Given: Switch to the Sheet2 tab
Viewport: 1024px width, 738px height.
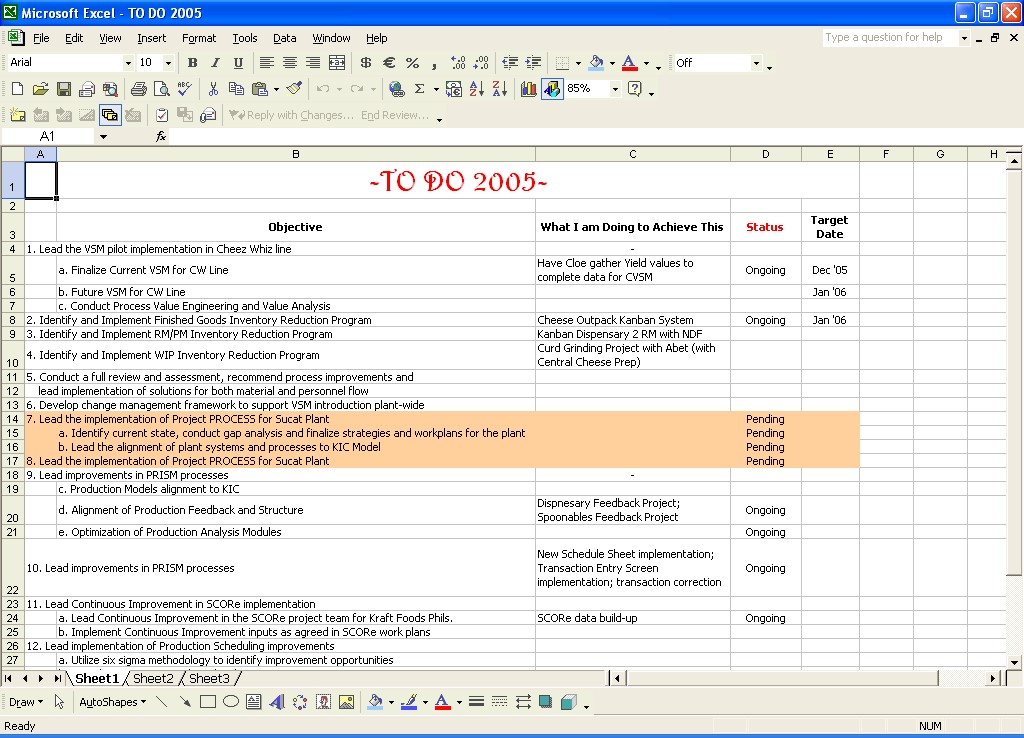Looking at the screenshot, I should (153, 679).
